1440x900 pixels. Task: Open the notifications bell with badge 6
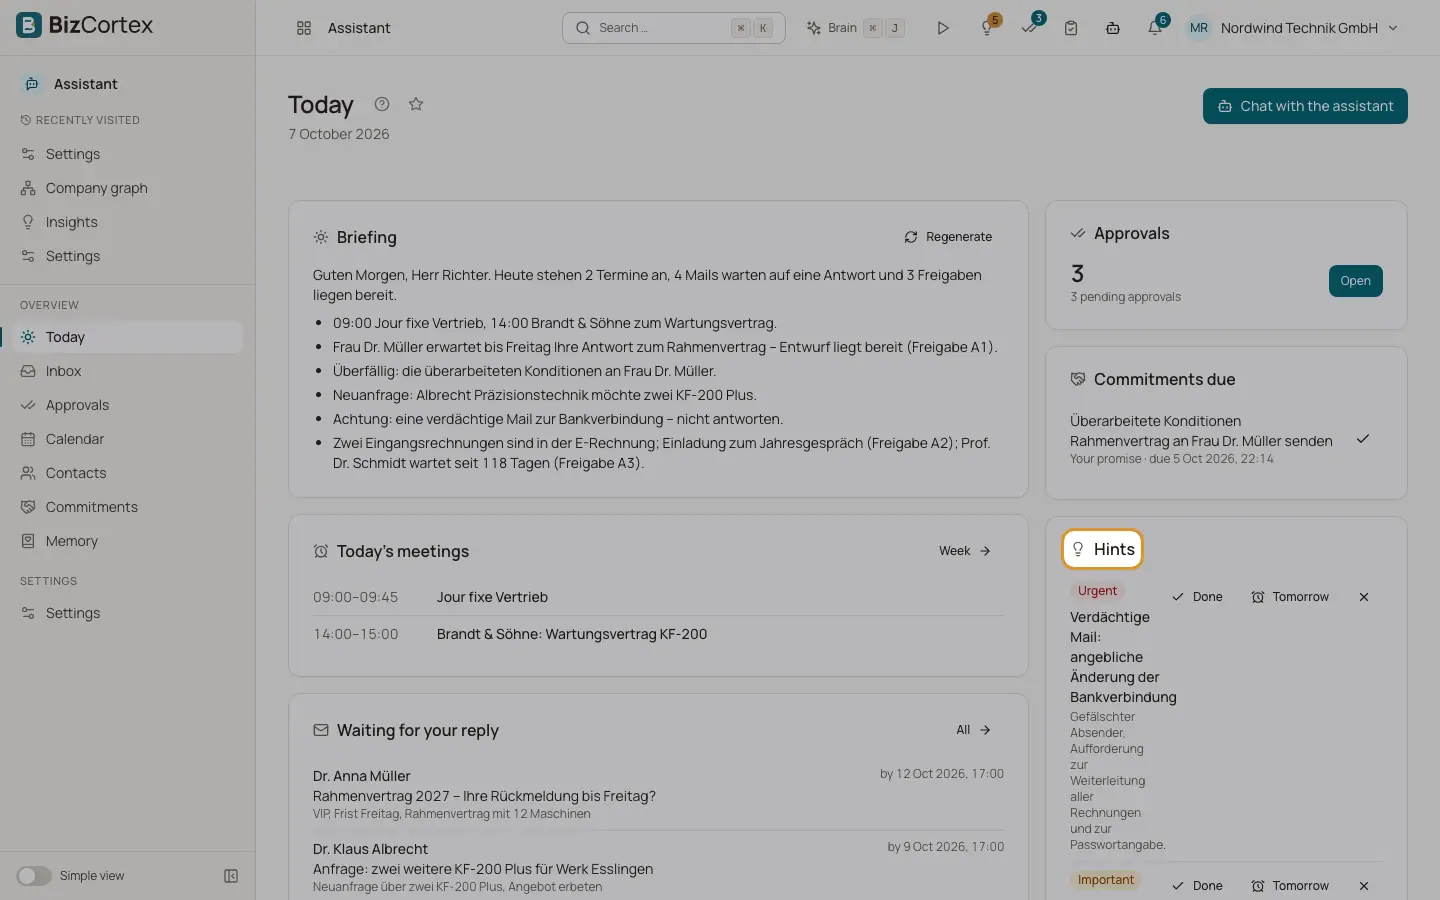point(1156,28)
